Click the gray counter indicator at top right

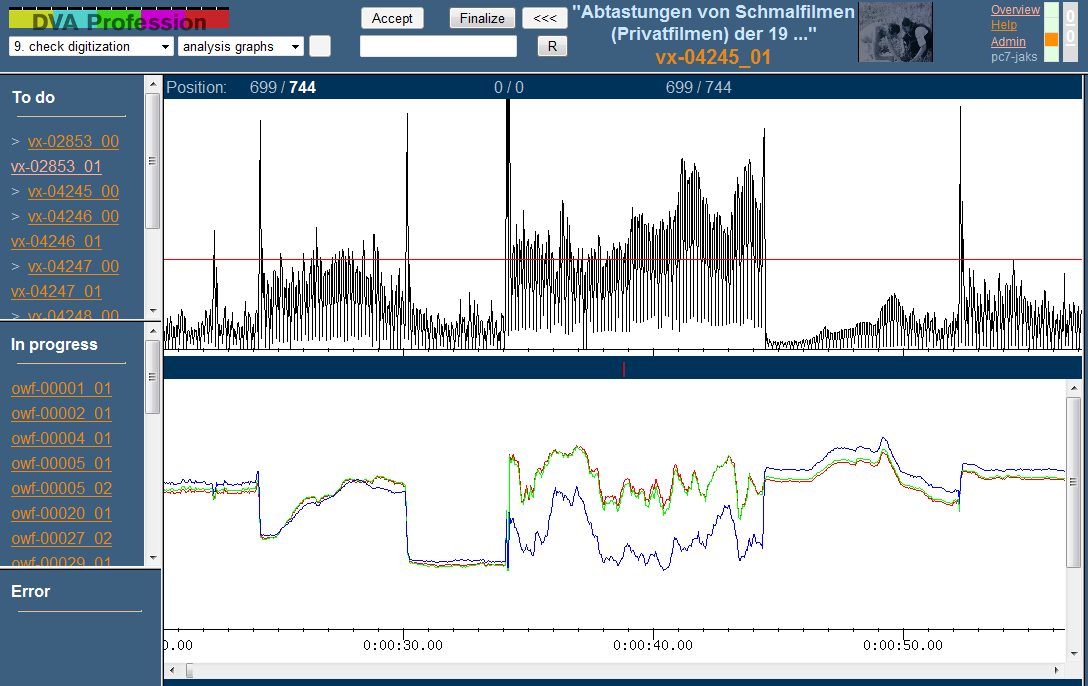click(1070, 31)
